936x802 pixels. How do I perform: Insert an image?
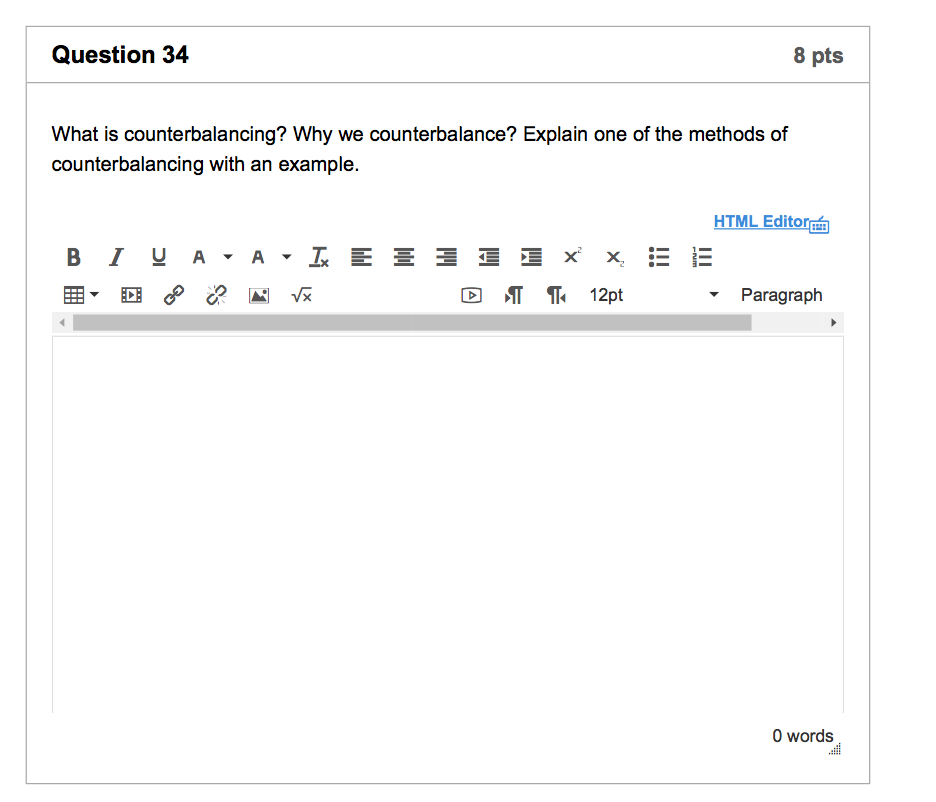[258, 295]
